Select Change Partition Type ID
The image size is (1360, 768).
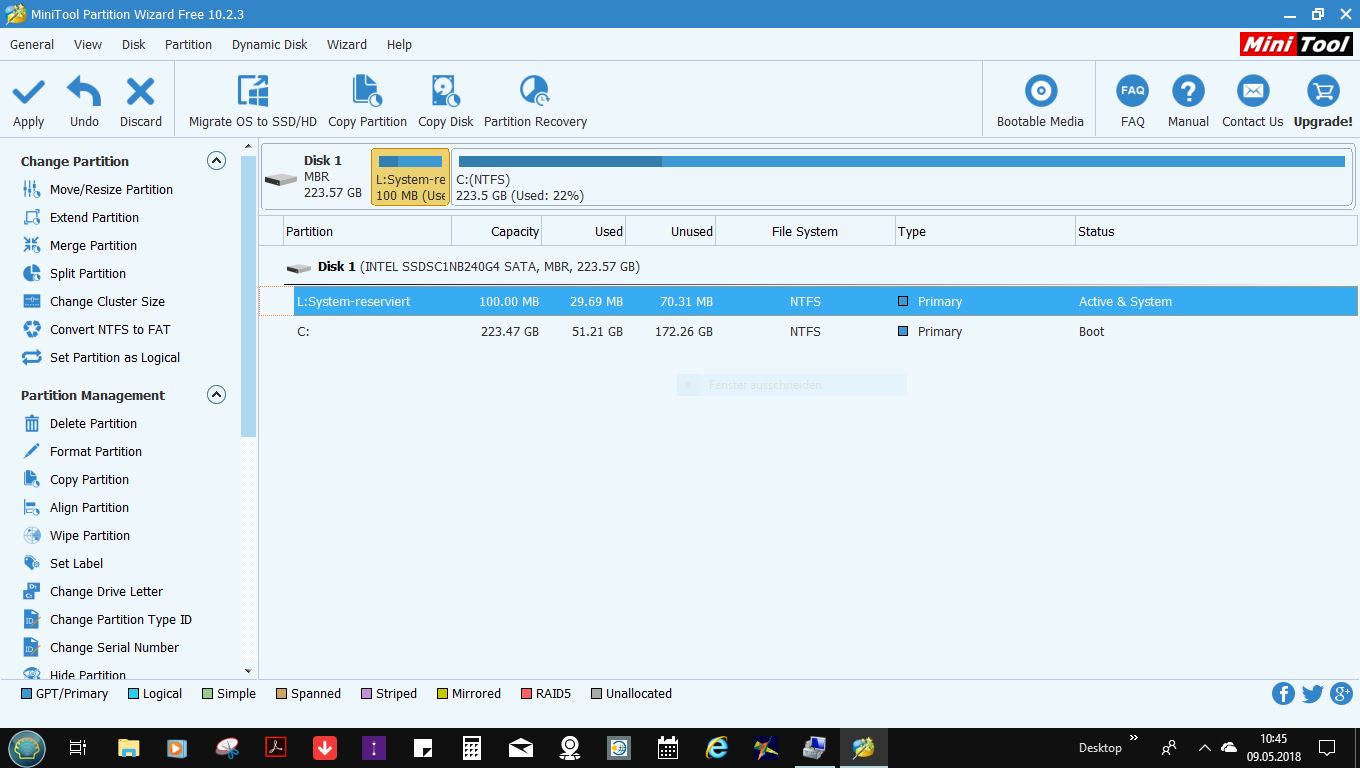pyautogui.click(x=121, y=619)
